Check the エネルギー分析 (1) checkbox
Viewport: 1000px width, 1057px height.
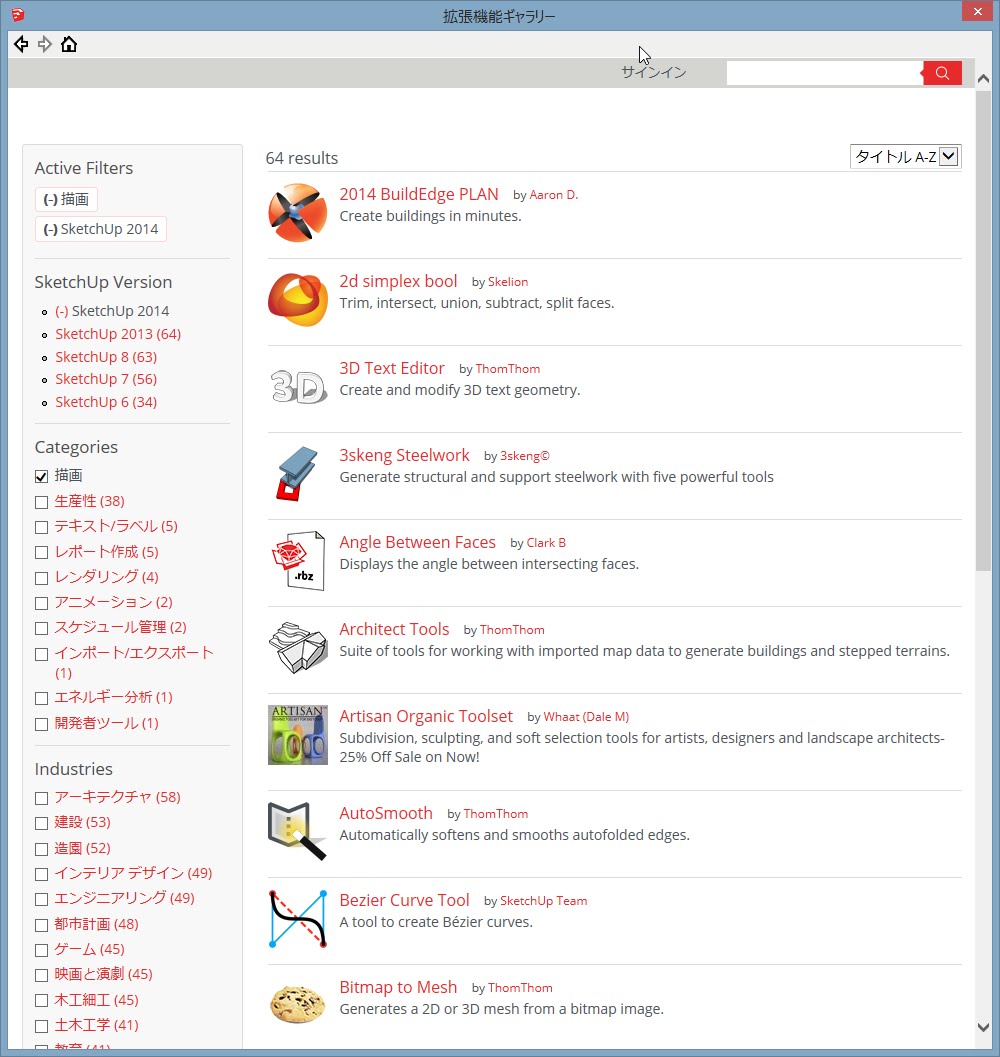tap(42, 698)
